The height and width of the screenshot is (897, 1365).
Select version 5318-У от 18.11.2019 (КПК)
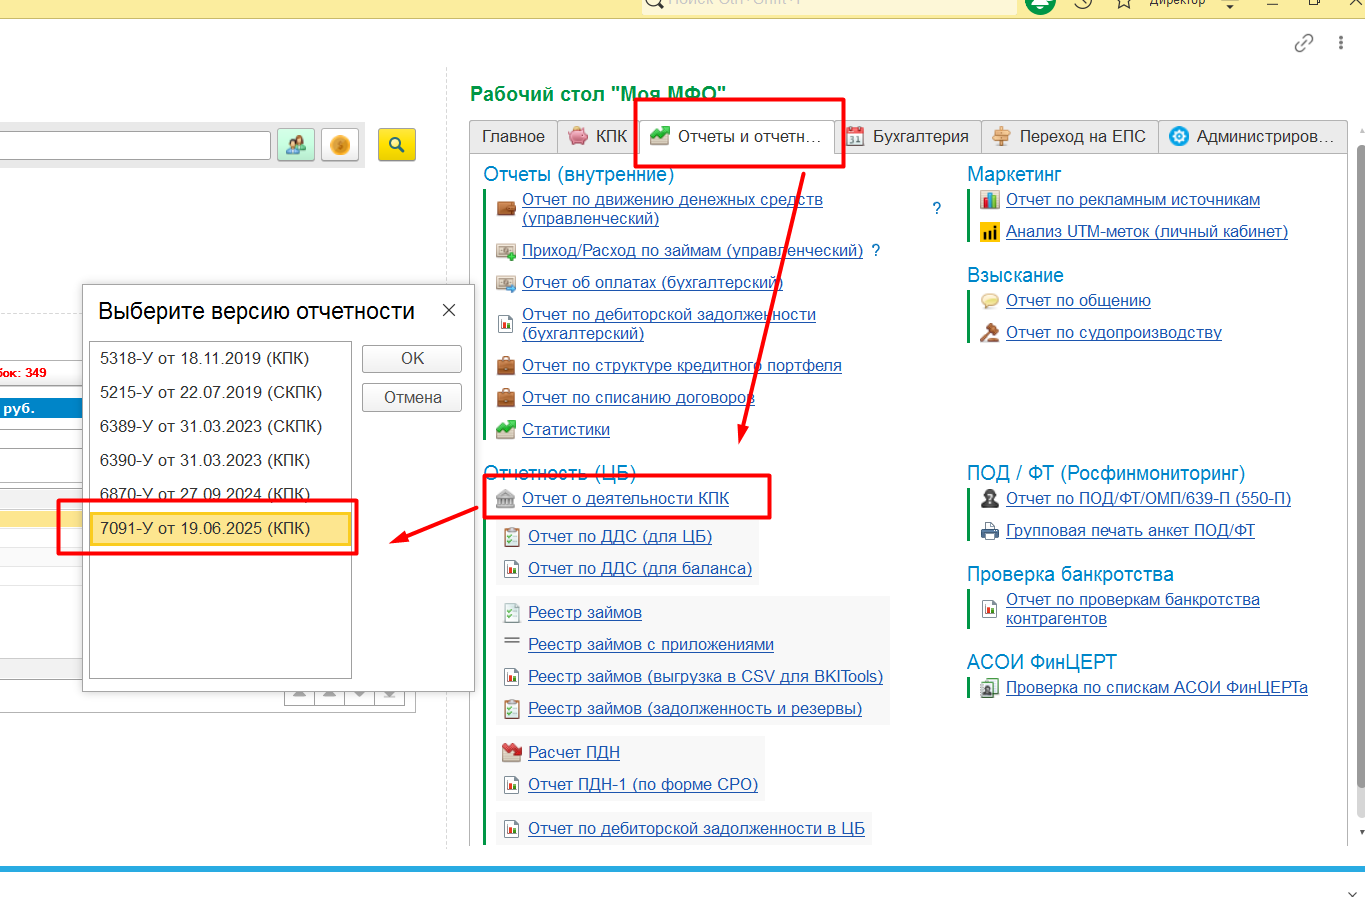click(x=220, y=359)
